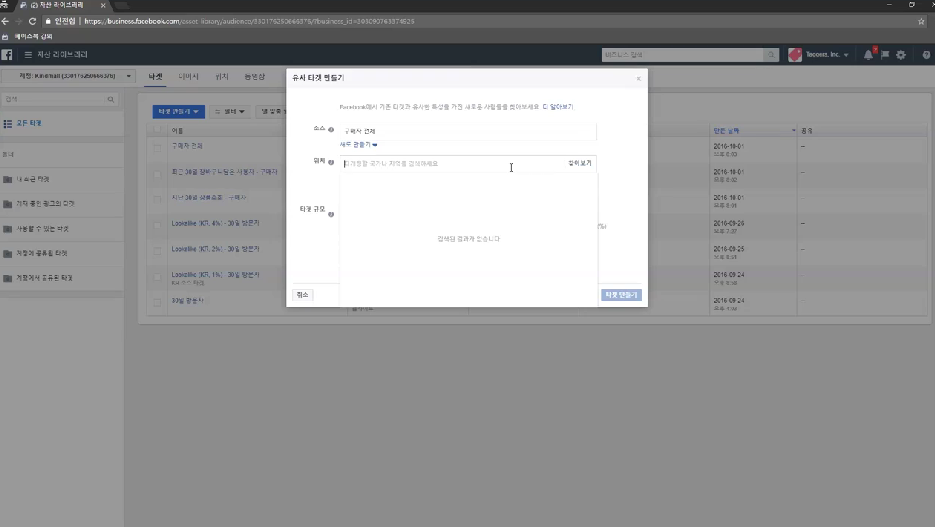
Task: Click the 타겟 만들기 button in dialog
Action: tap(621, 295)
